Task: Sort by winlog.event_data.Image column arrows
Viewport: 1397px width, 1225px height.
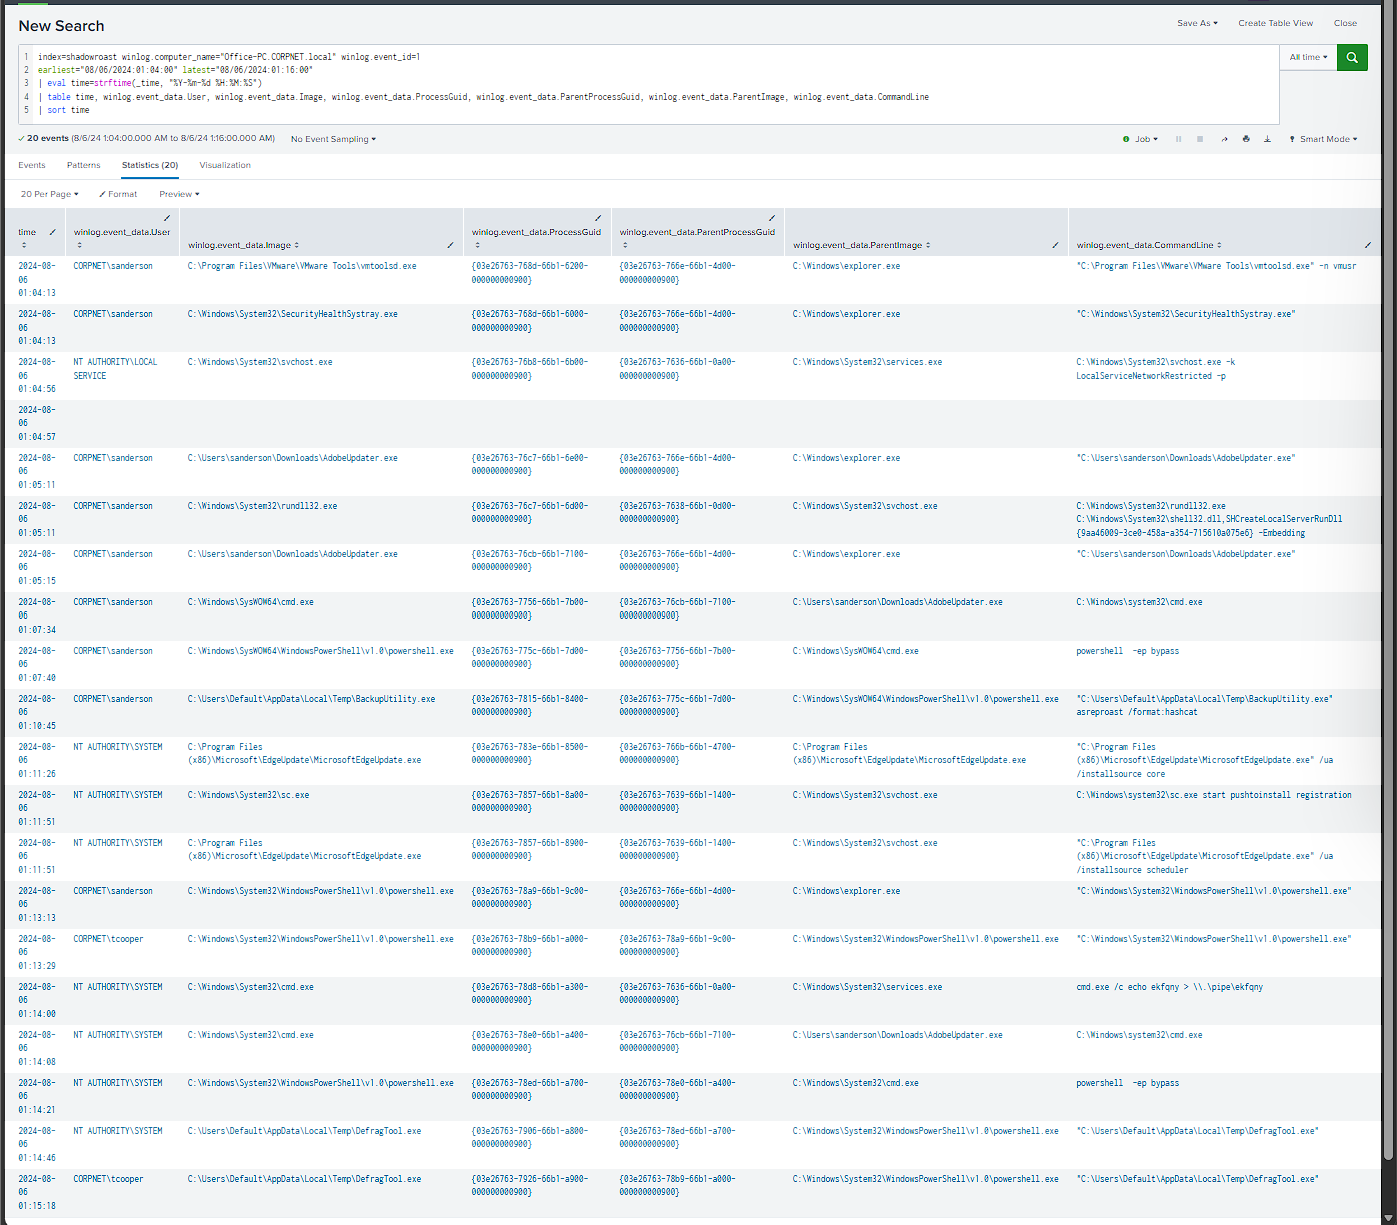Action: click(x=297, y=245)
